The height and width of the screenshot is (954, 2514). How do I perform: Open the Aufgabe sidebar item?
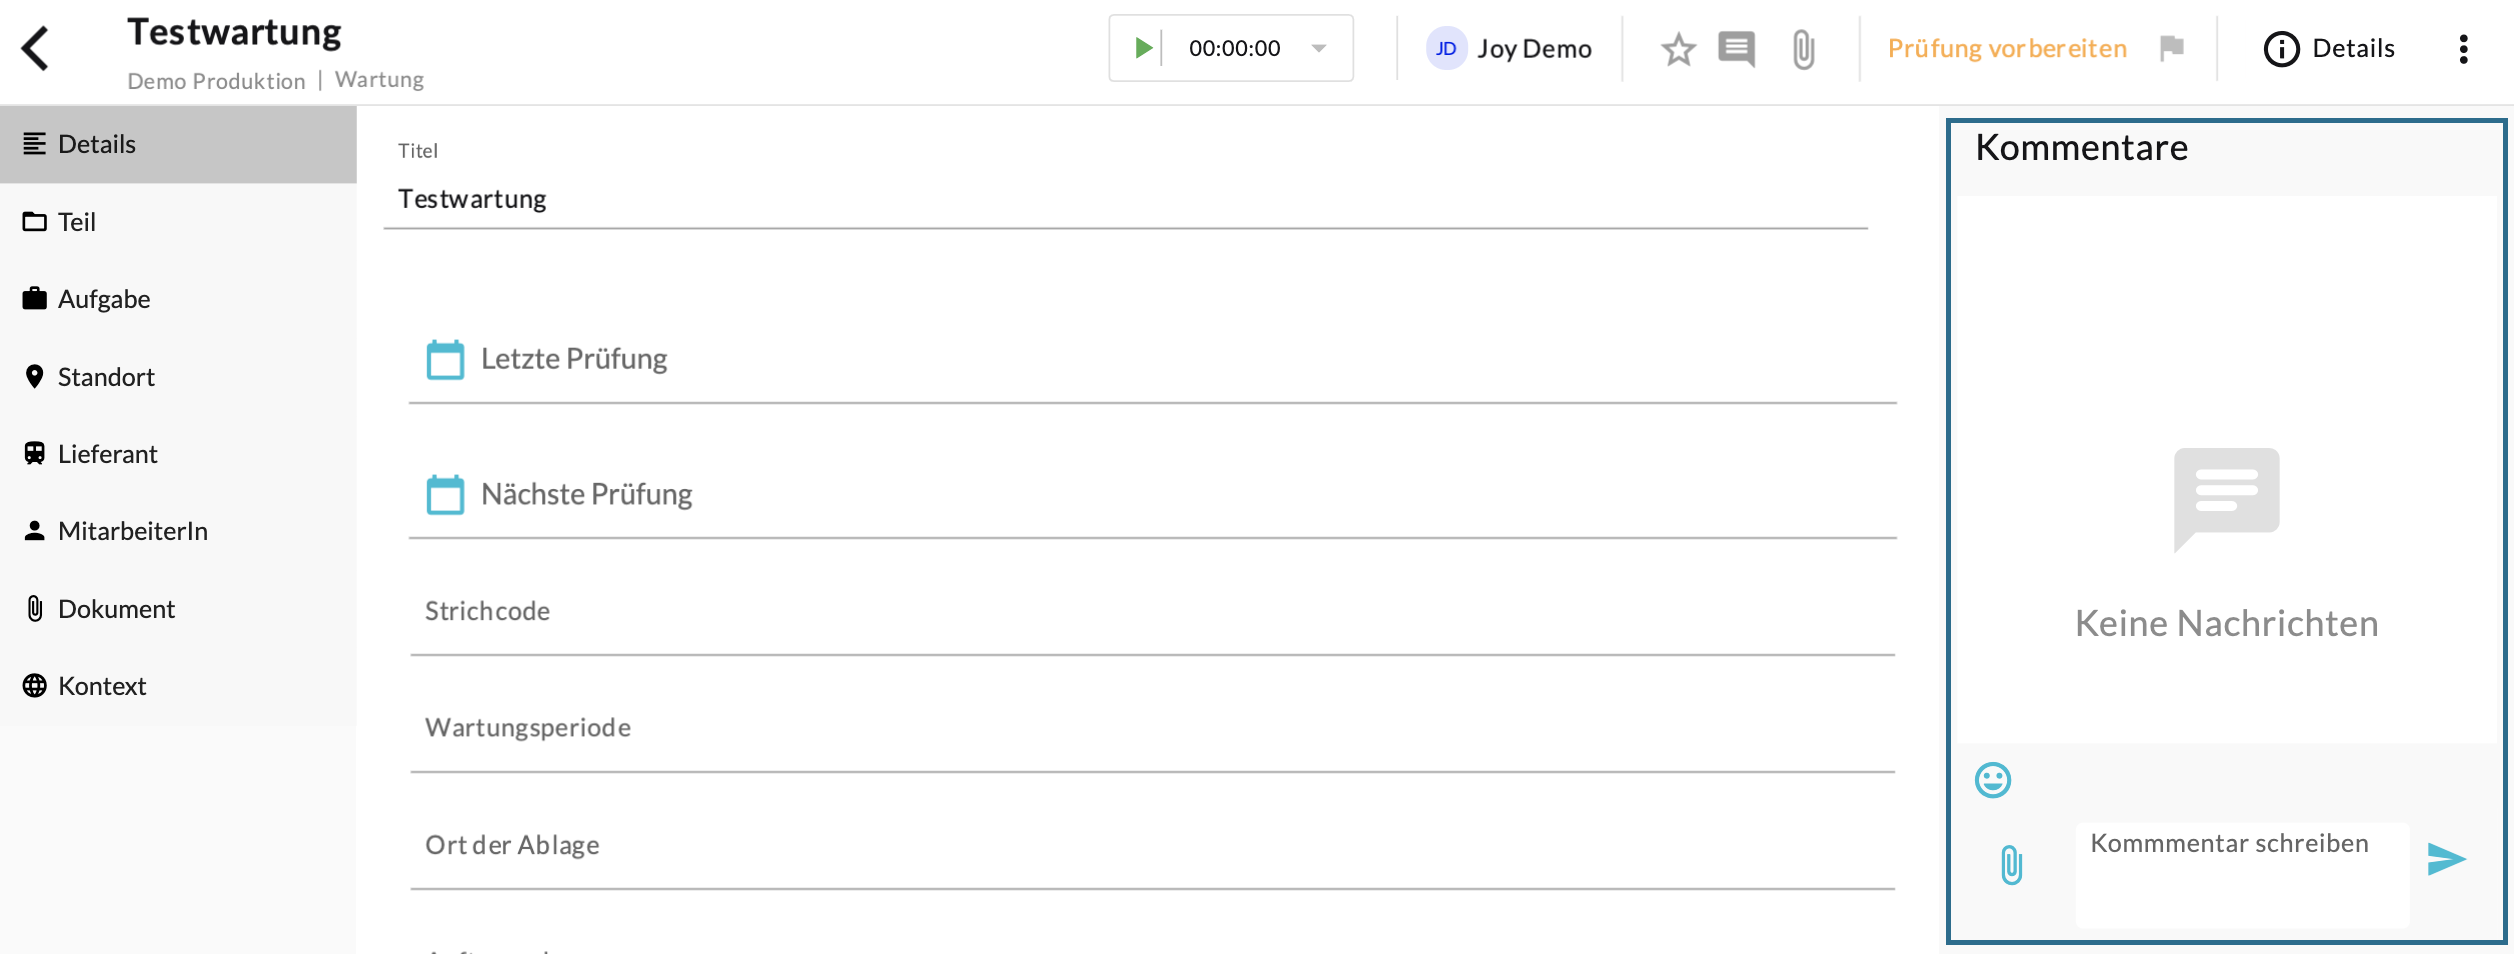pyautogui.click(x=104, y=299)
